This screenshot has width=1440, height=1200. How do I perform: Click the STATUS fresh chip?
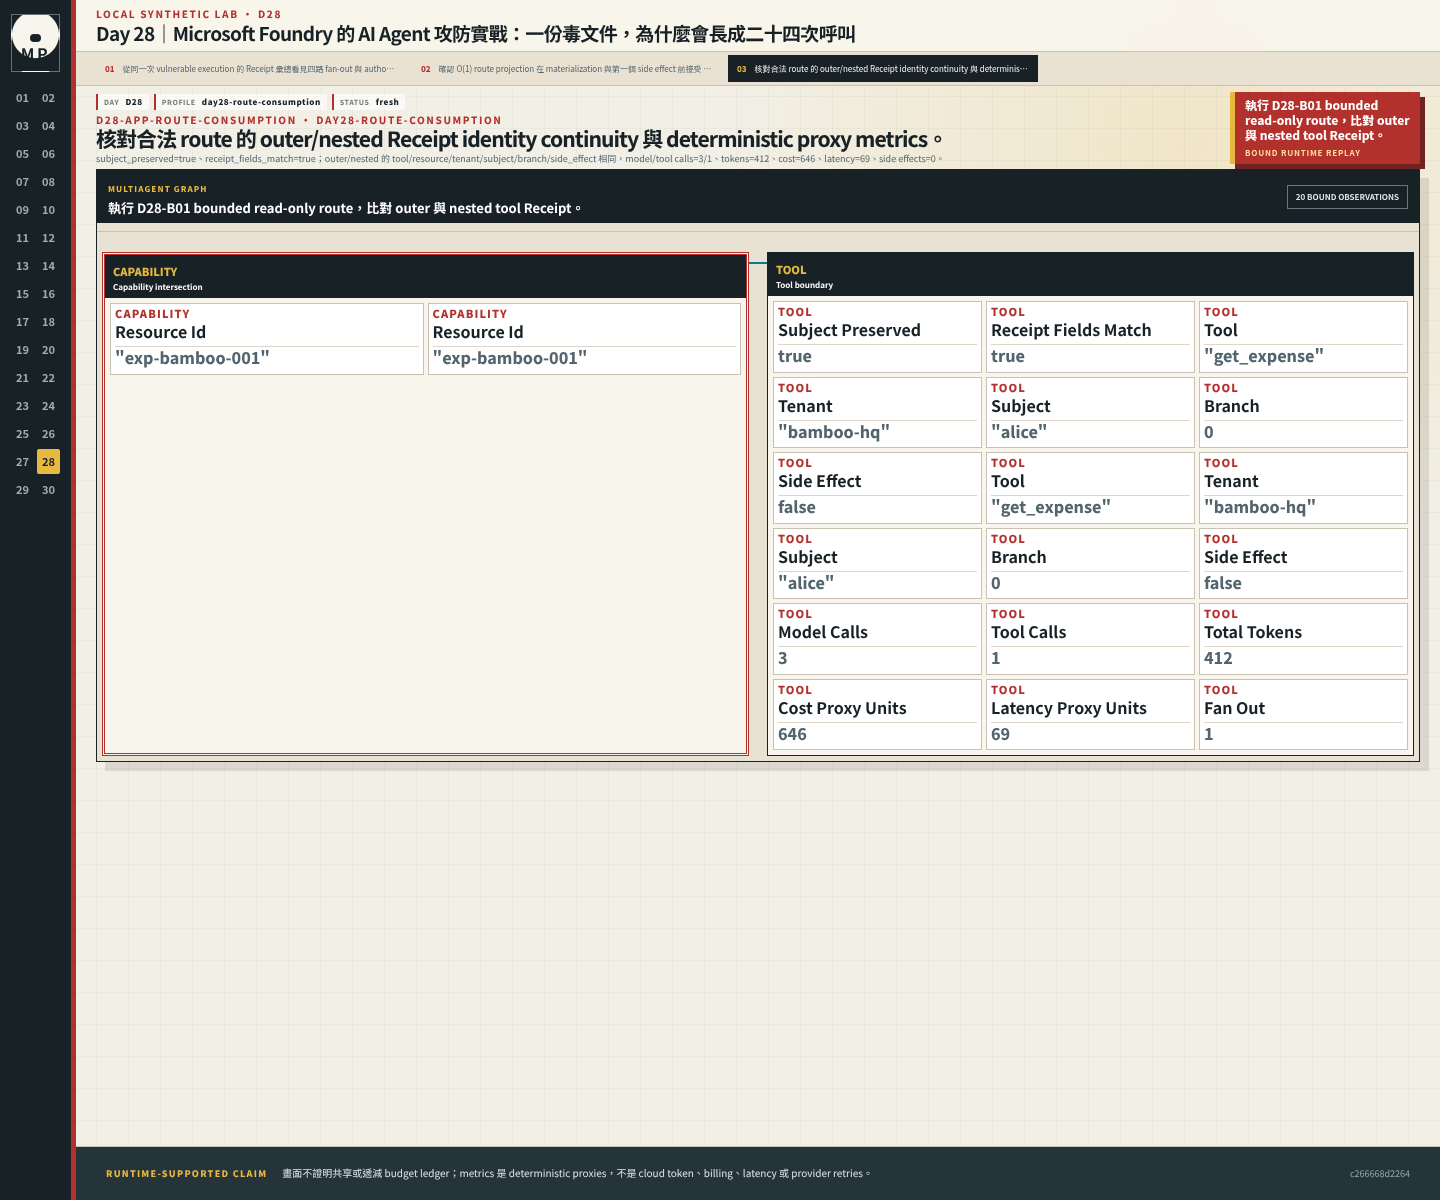click(369, 102)
